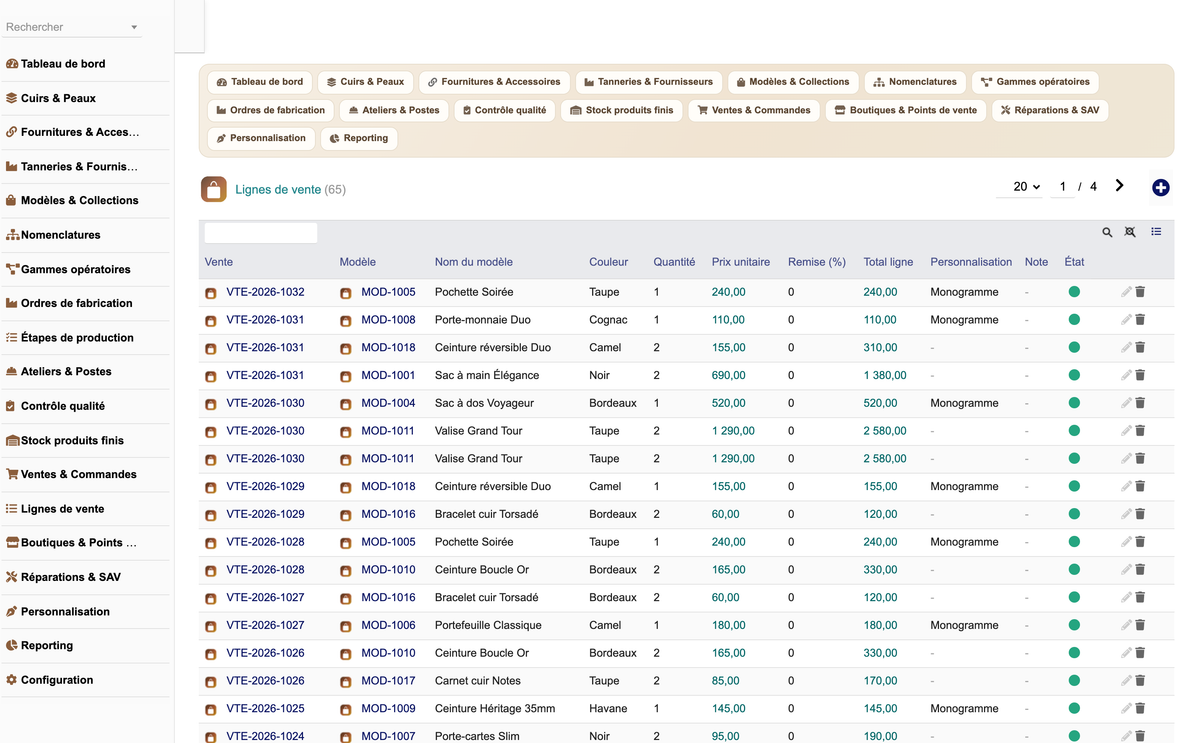Add a new sale line with plus icon
The width and height of the screenshot is (1200, 743).
[1161, 188]
